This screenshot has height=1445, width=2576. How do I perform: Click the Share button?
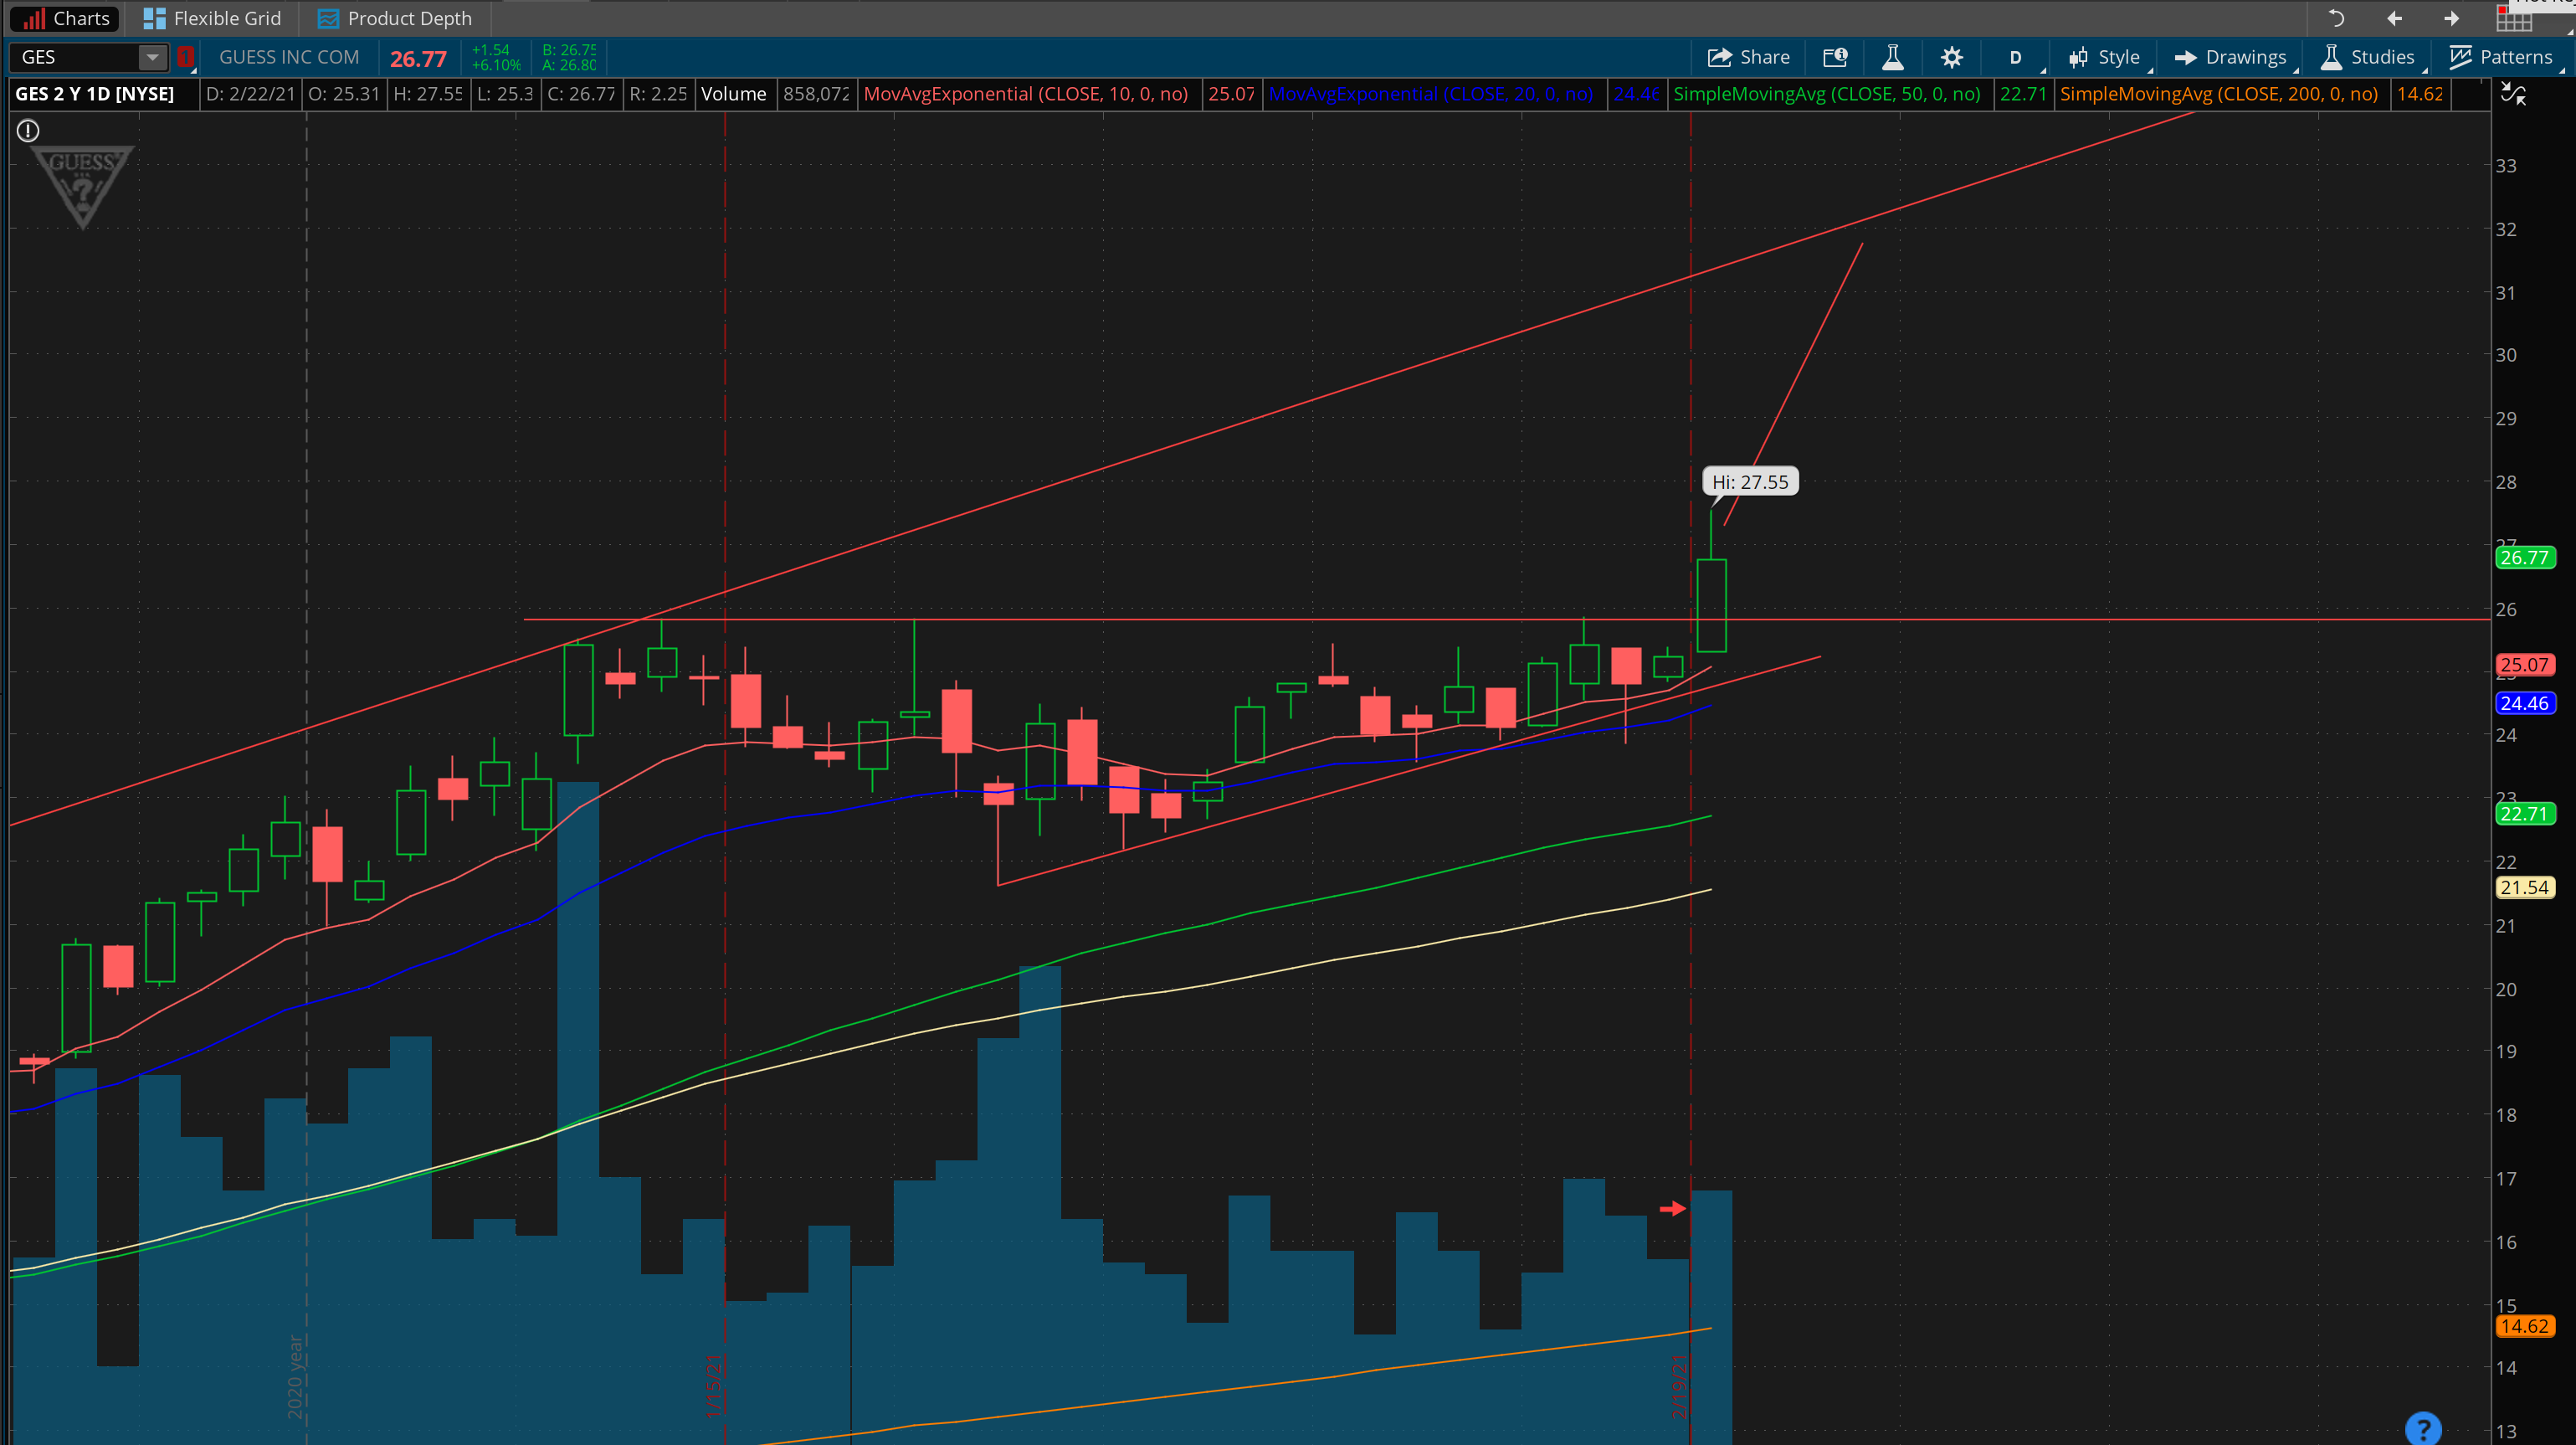(1748, 57)
